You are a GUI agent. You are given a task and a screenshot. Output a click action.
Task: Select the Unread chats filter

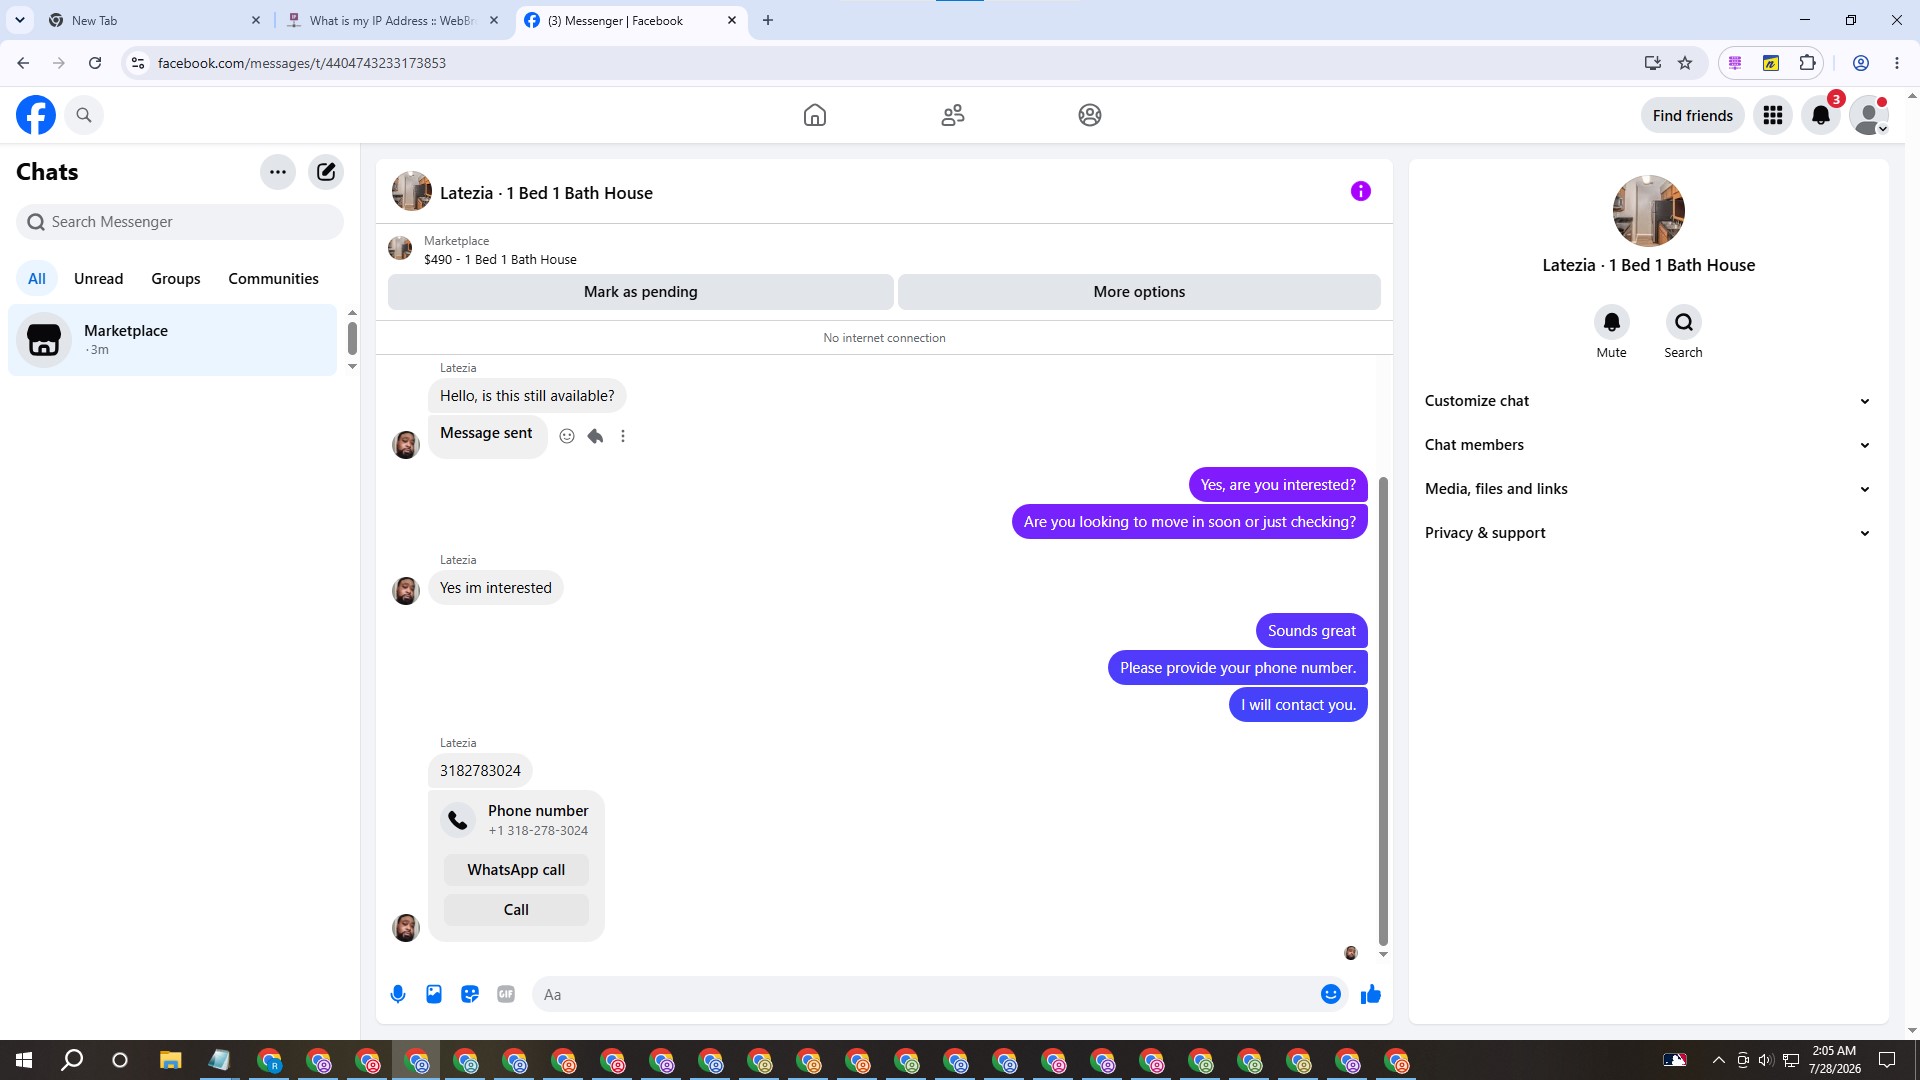99,279
